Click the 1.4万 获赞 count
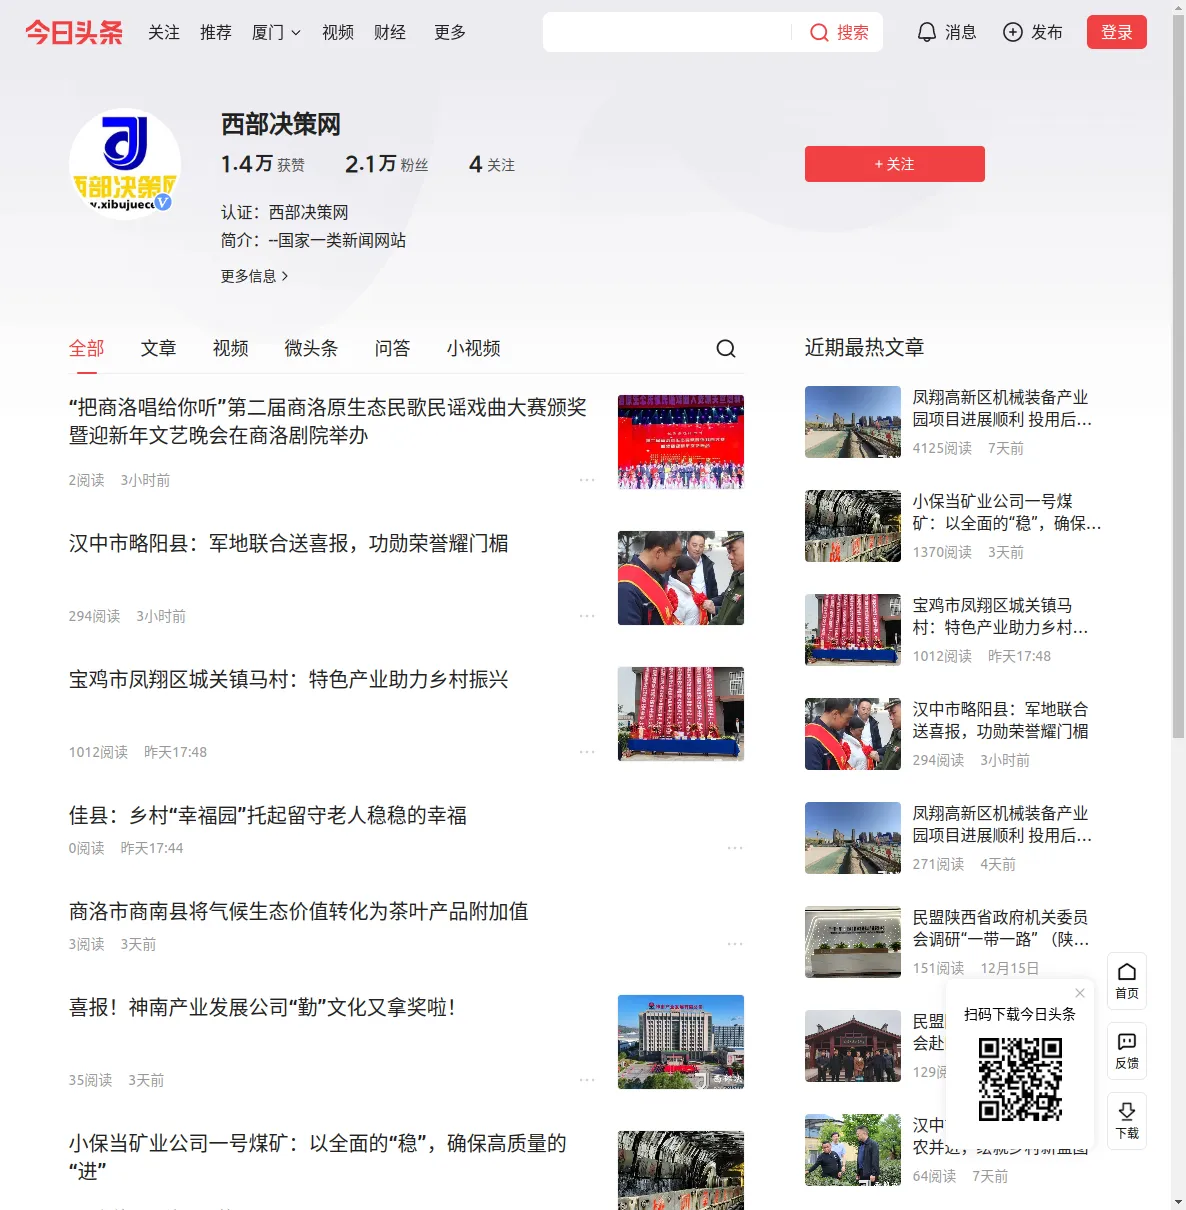 (263, 164)
